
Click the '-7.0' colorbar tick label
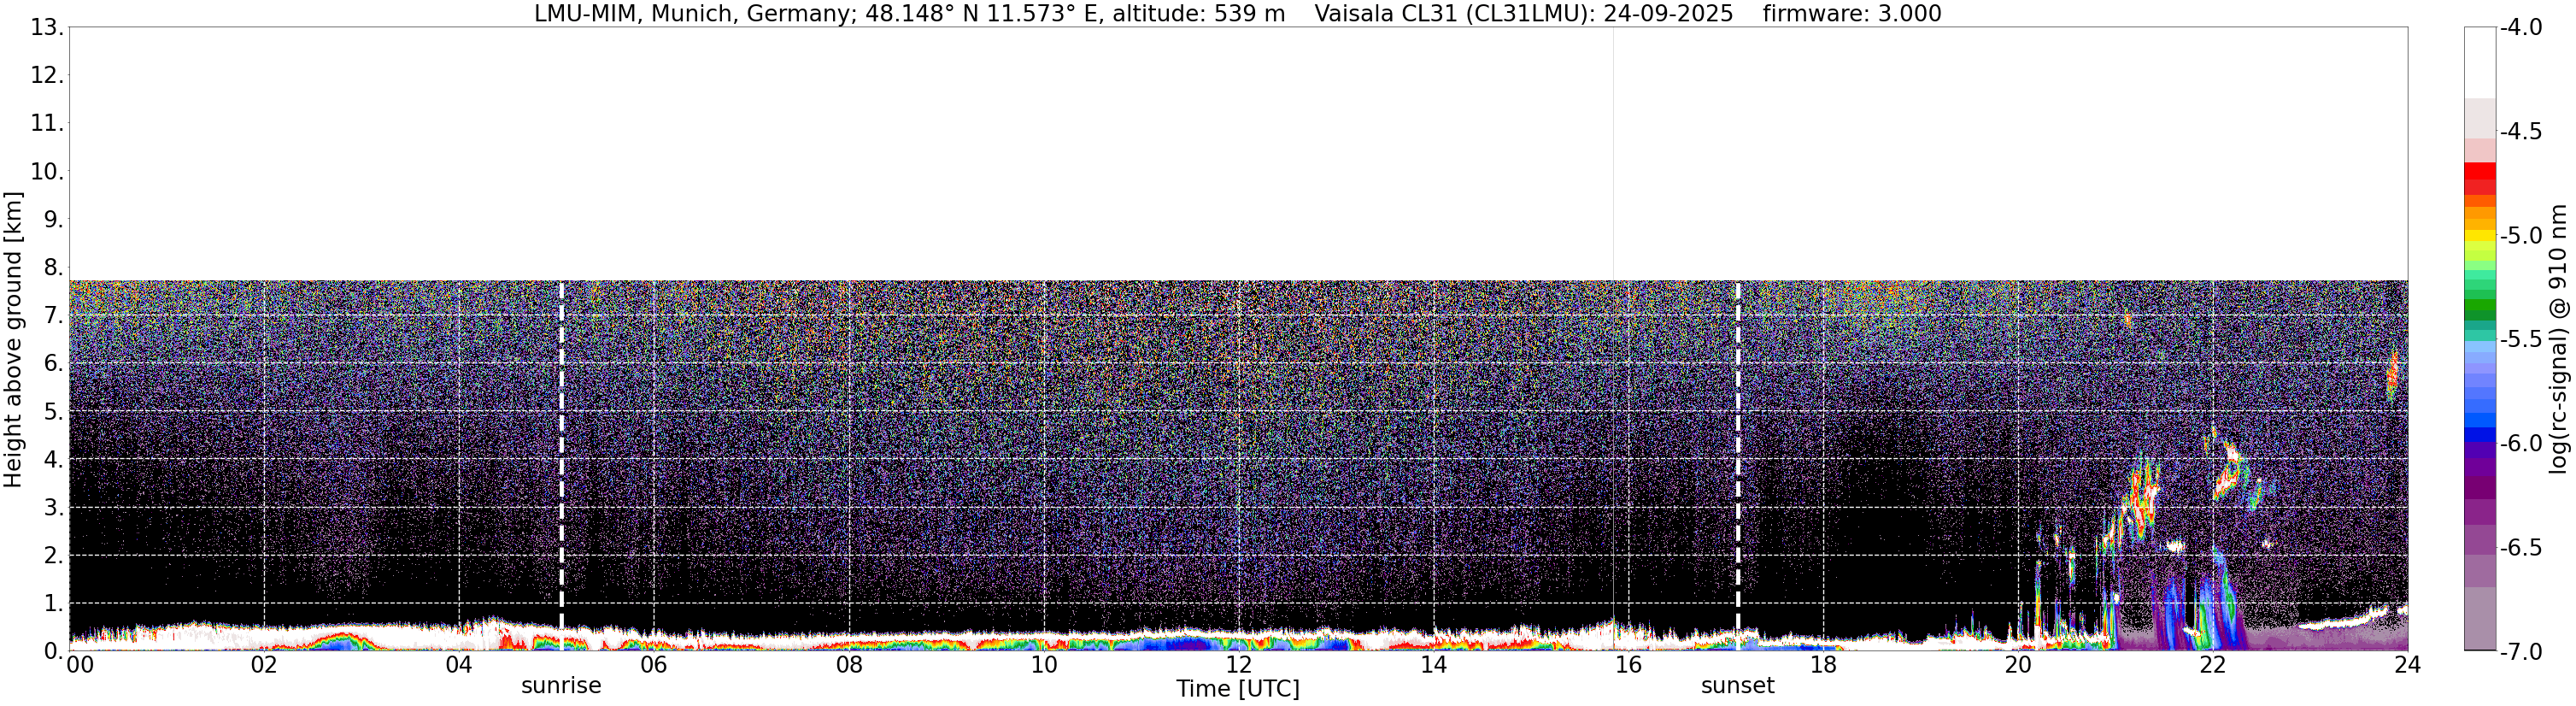click(x=2521, y=652)
